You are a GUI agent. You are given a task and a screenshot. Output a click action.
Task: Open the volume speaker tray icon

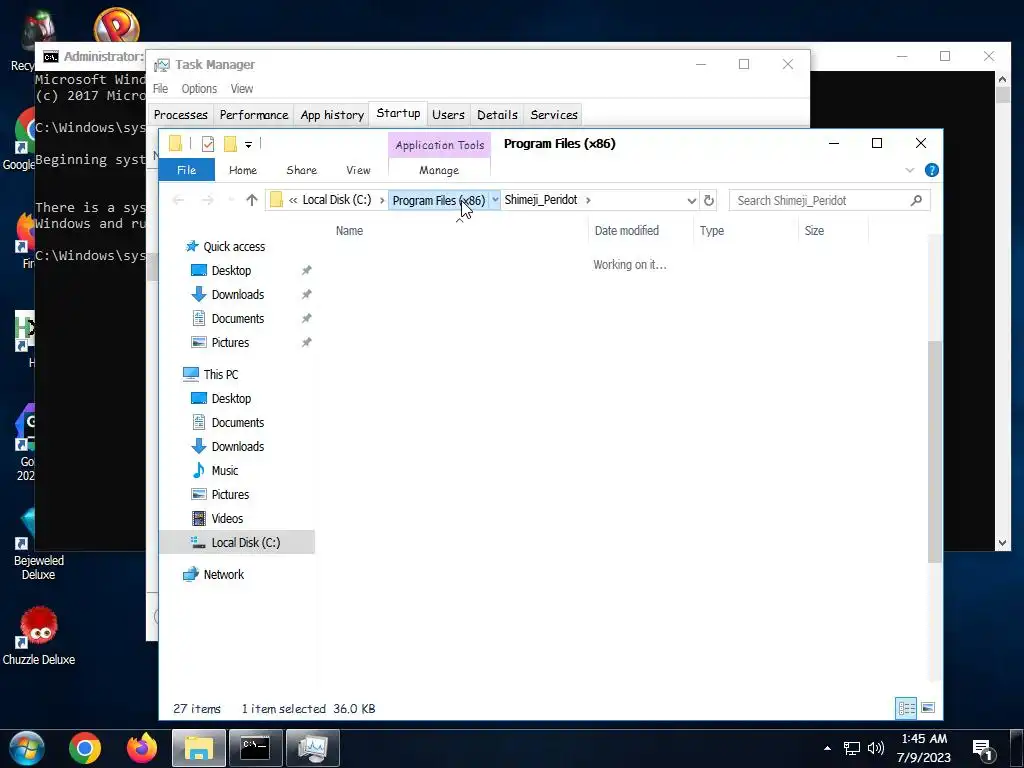[x=876, y=748]
